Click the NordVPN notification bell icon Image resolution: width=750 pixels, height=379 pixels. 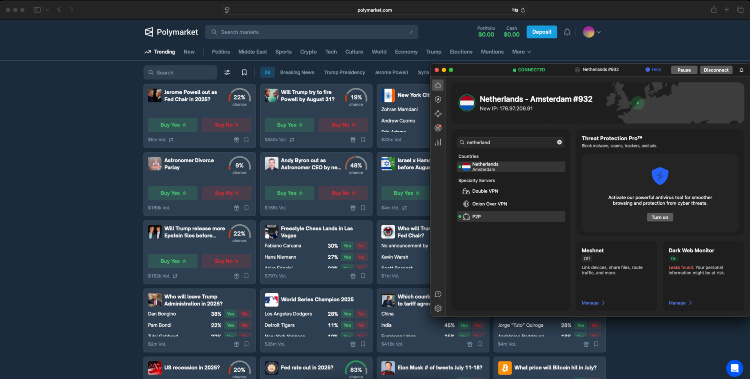click(741, 70)
